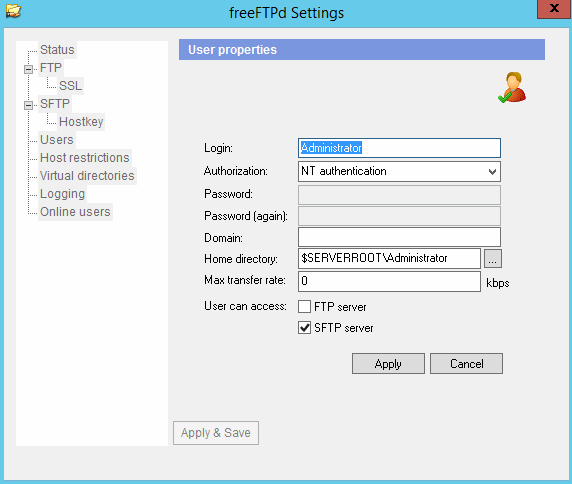The image size is (572, 484).
Task: Click the User properties header
Action: 362,50
